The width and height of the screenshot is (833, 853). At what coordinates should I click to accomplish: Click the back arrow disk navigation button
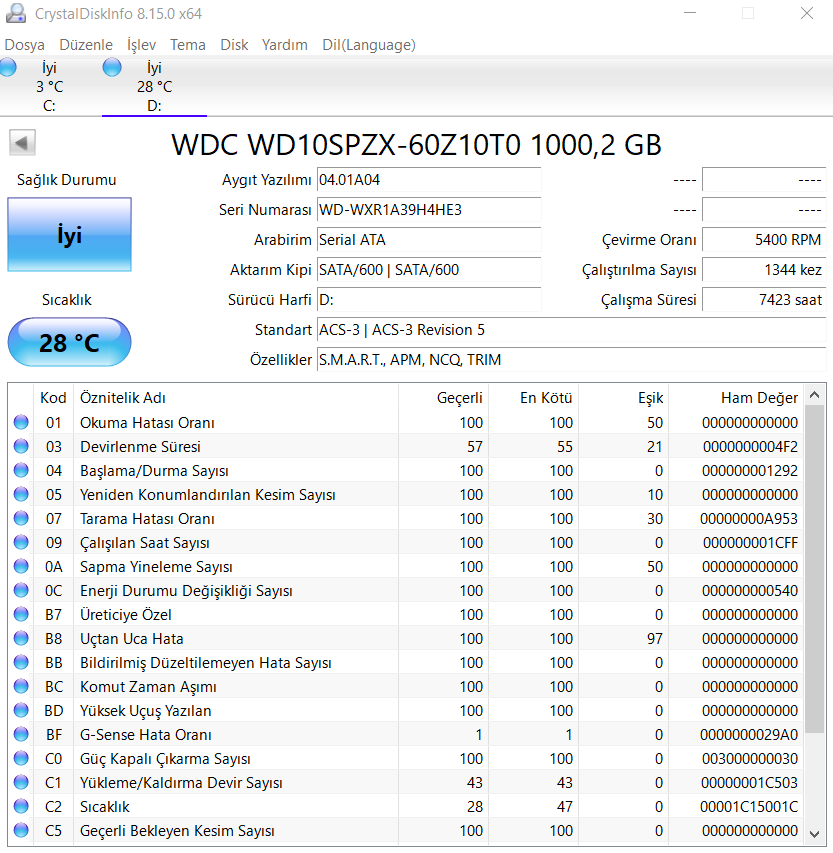(x=23, y=143)
